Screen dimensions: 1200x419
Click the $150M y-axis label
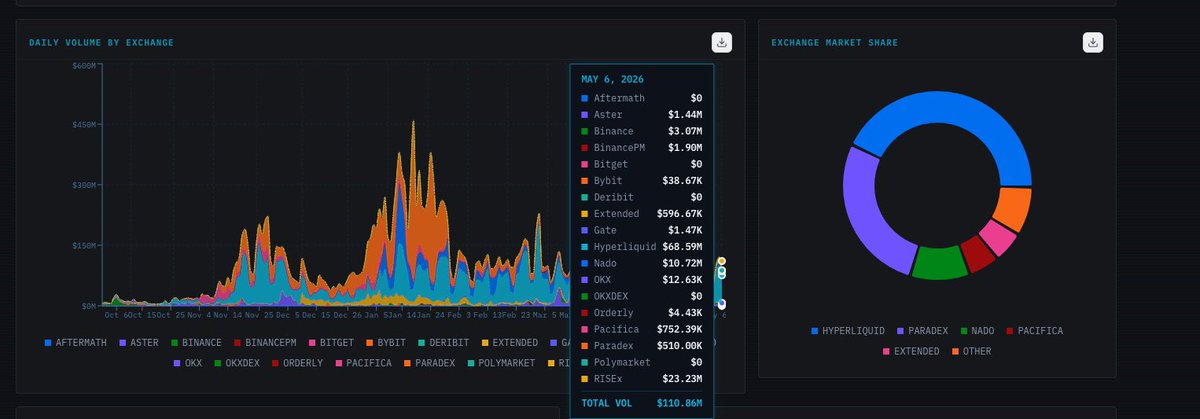pyautogui.click(x=83, y=245)
